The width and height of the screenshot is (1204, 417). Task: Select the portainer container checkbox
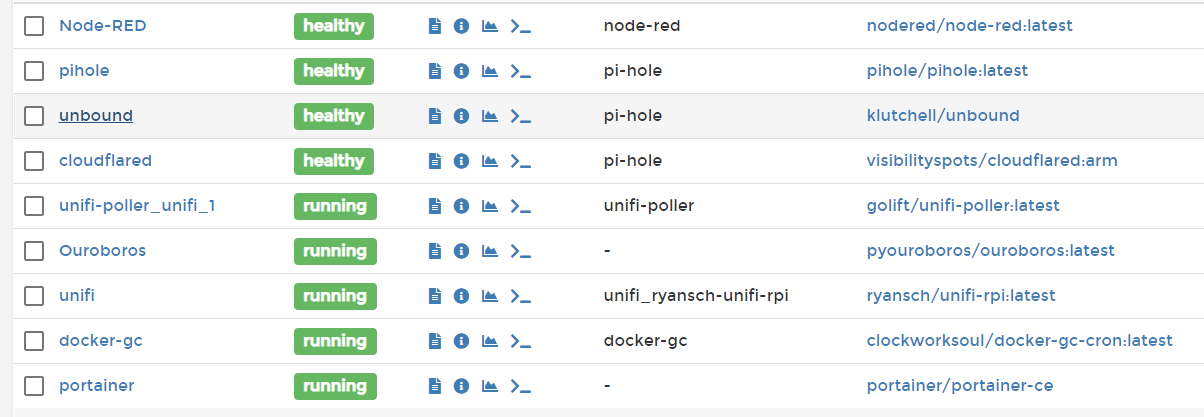click(34, 386)
